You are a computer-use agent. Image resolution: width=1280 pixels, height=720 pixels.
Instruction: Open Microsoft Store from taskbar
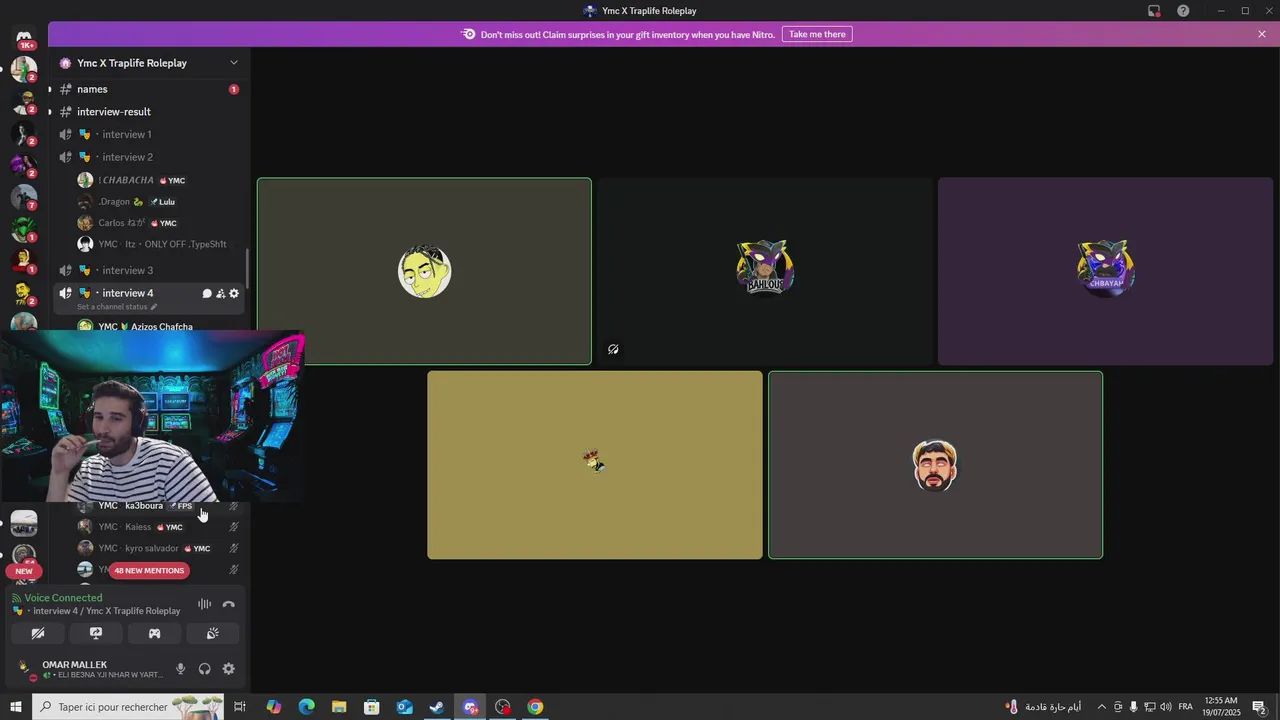371,707
